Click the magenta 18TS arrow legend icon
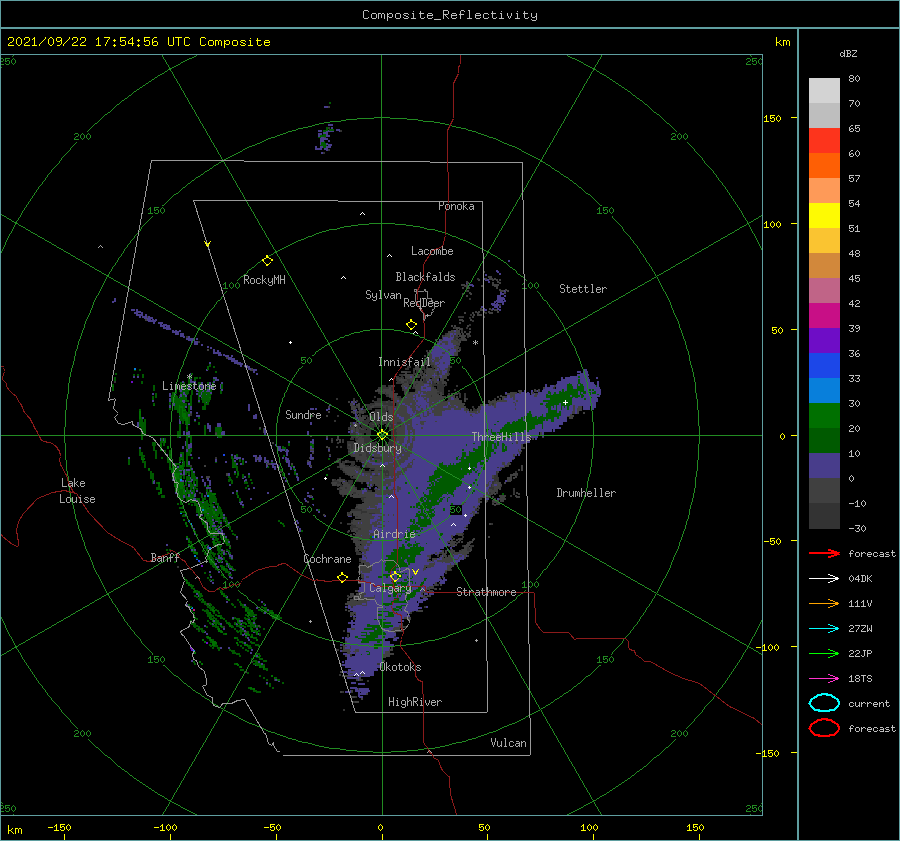Viewport: 900px width, 841px height. pos(824,679)
